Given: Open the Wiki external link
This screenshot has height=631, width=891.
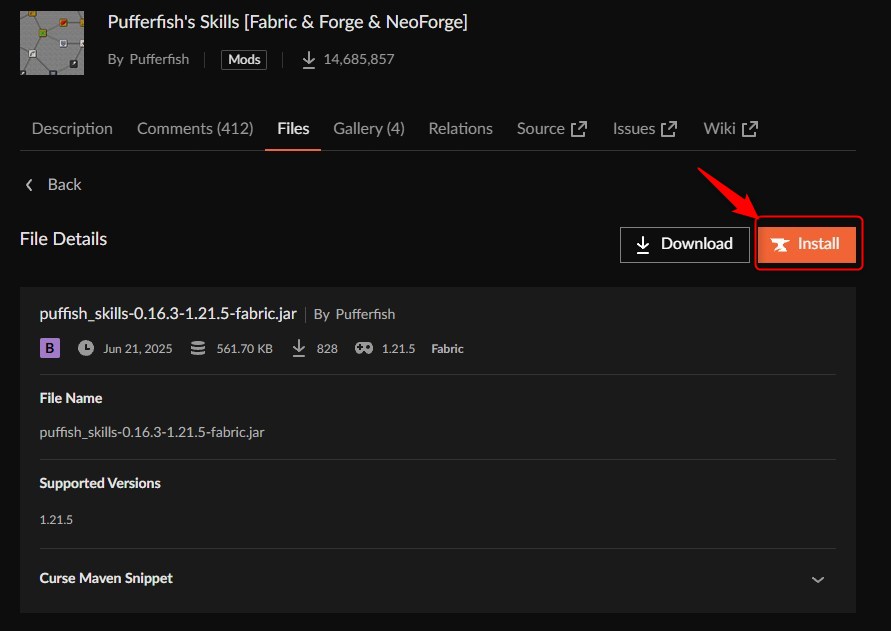Looking at the screenshot, I should [731, 128].
